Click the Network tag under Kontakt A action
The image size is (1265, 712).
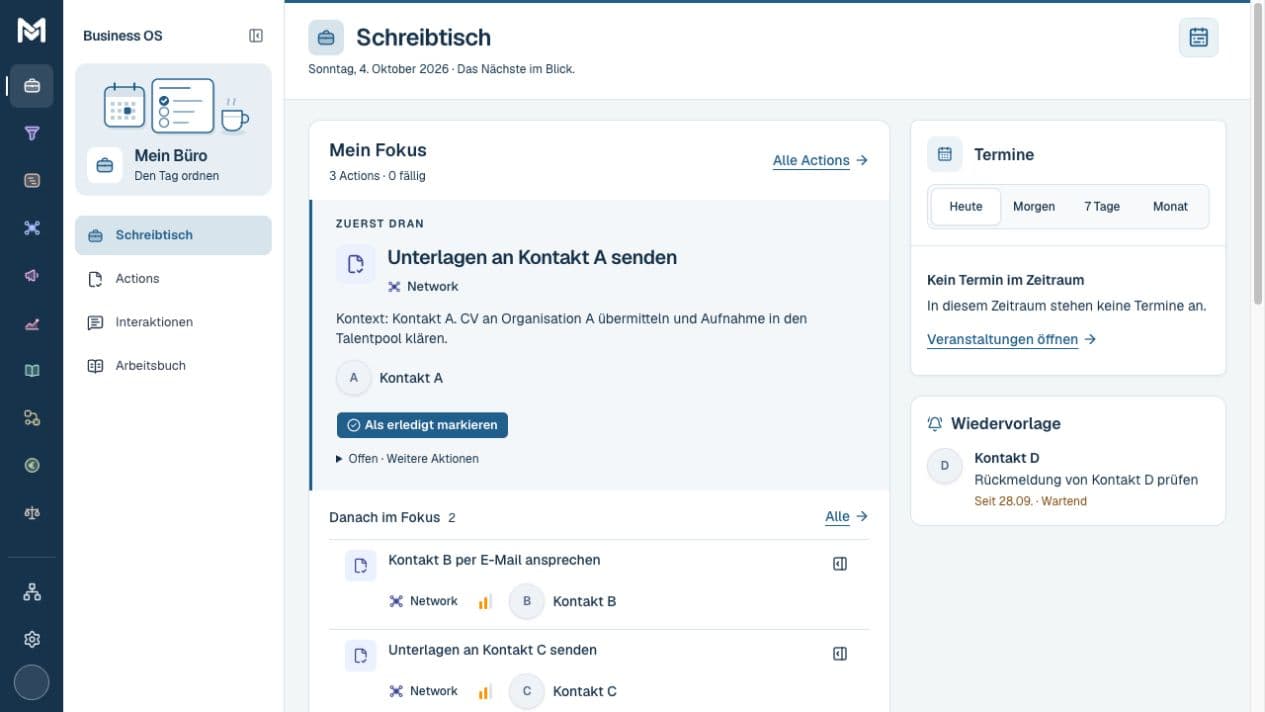click(423, 287)
